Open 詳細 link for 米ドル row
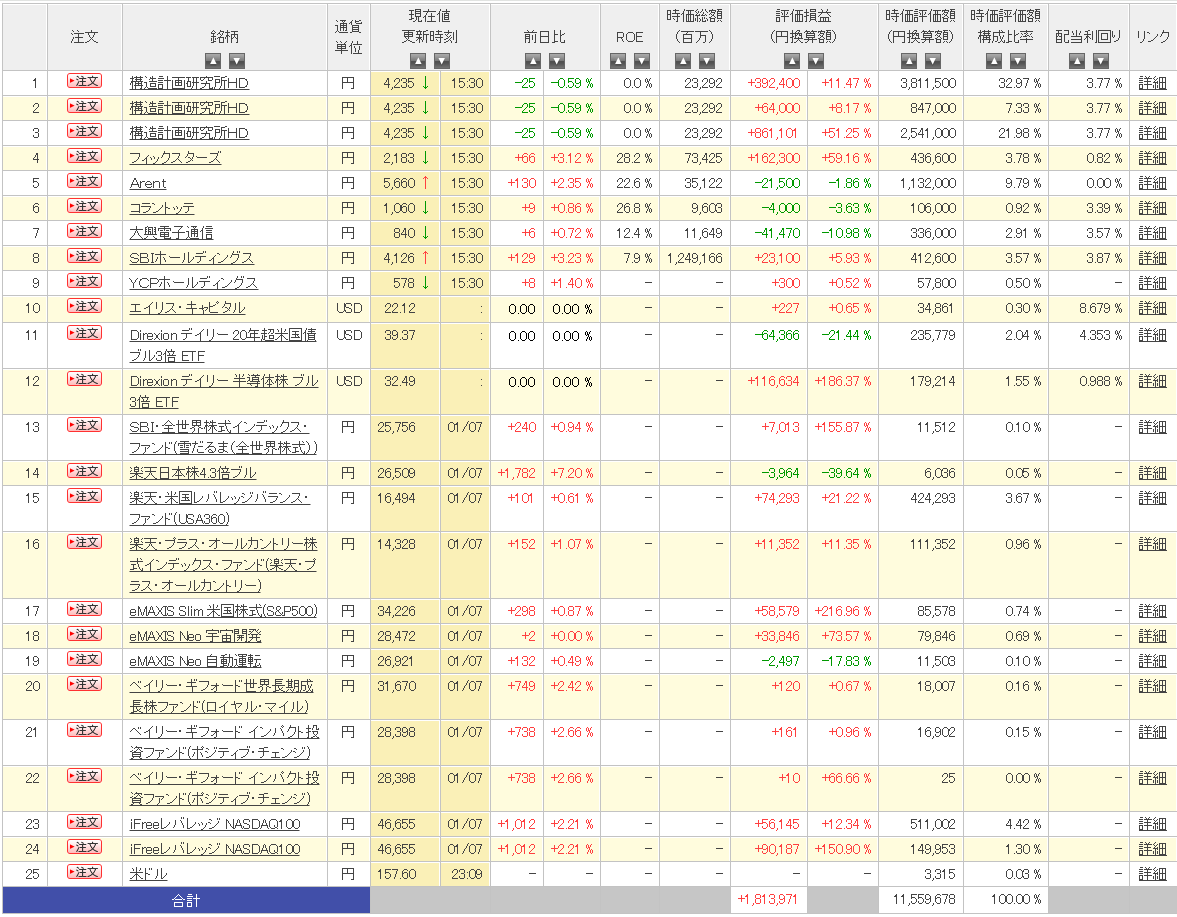1177x917 pixels. pyautogui.click(x=1152, y=874)
